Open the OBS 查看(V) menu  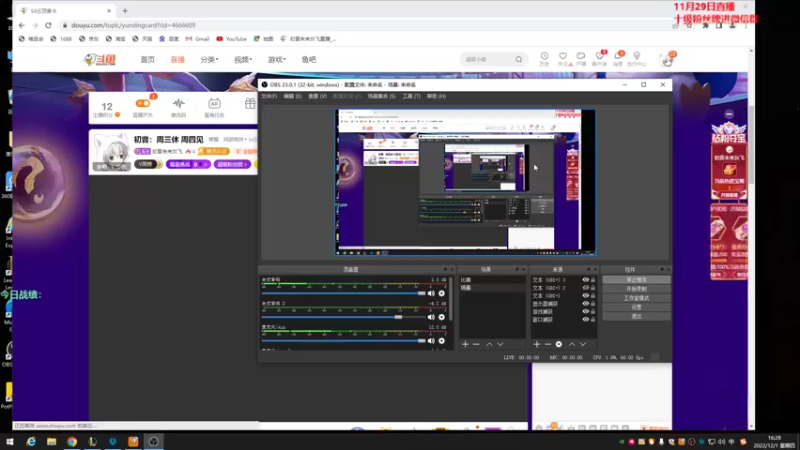tap(317, 96)
